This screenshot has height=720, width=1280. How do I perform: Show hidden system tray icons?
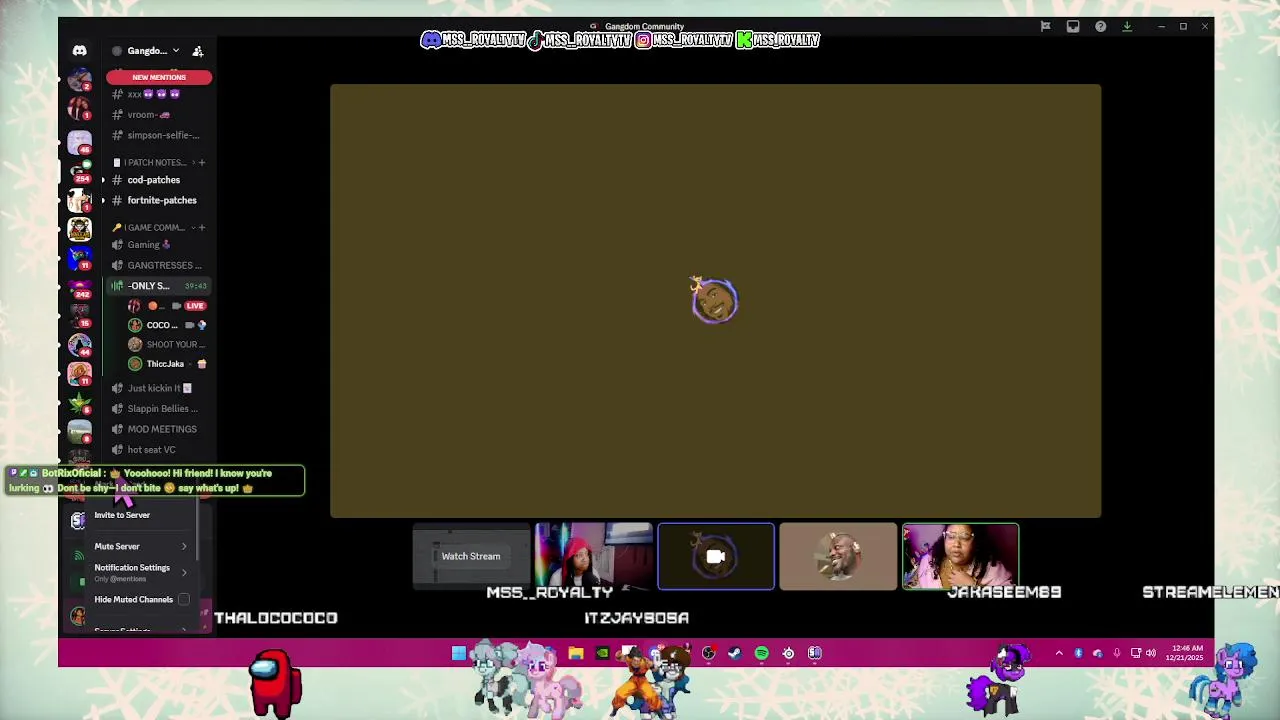tap(1059, 653)
